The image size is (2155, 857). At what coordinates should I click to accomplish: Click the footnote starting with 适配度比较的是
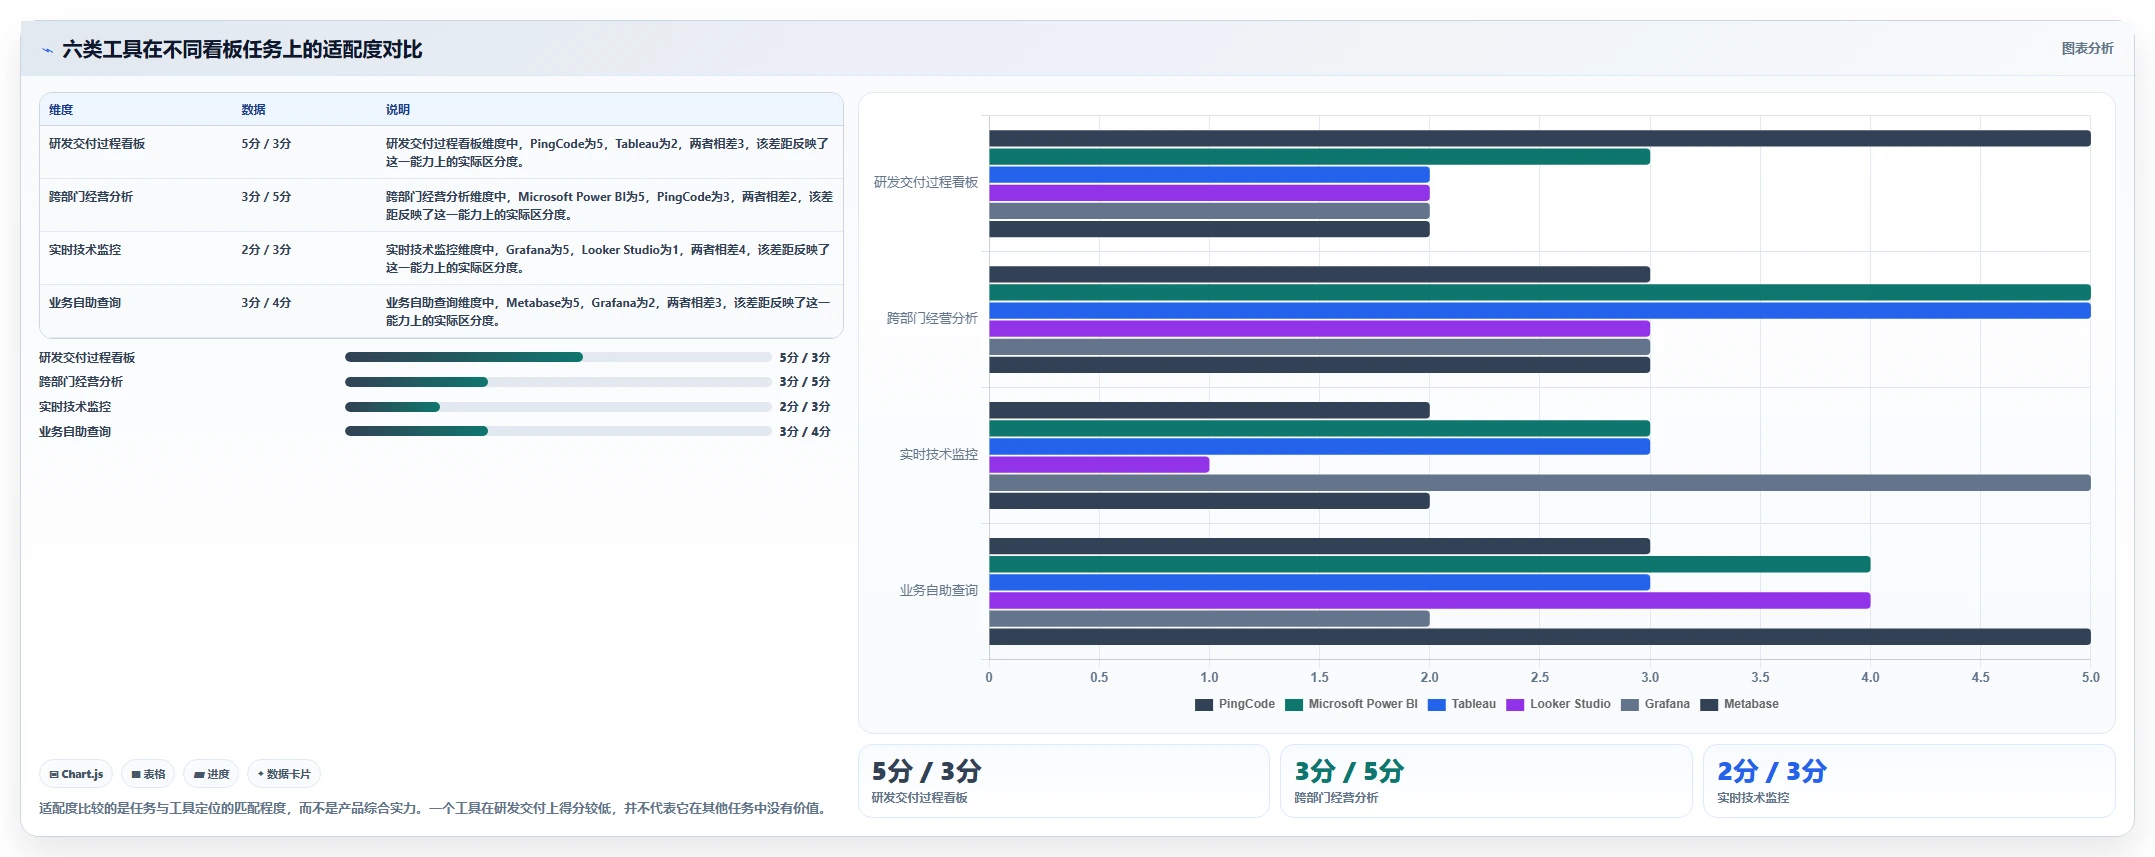point(435,808)
